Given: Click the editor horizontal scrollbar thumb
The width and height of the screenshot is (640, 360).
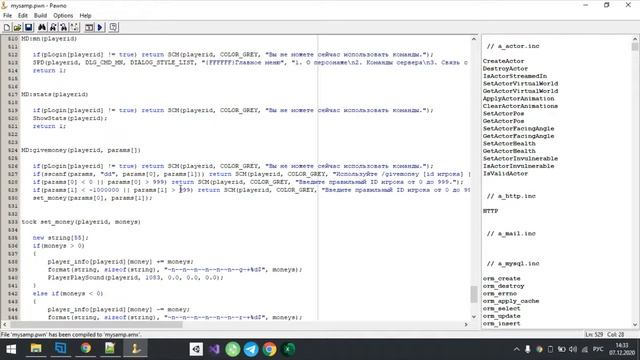Looking at the screenshot, I should point(96,324).
